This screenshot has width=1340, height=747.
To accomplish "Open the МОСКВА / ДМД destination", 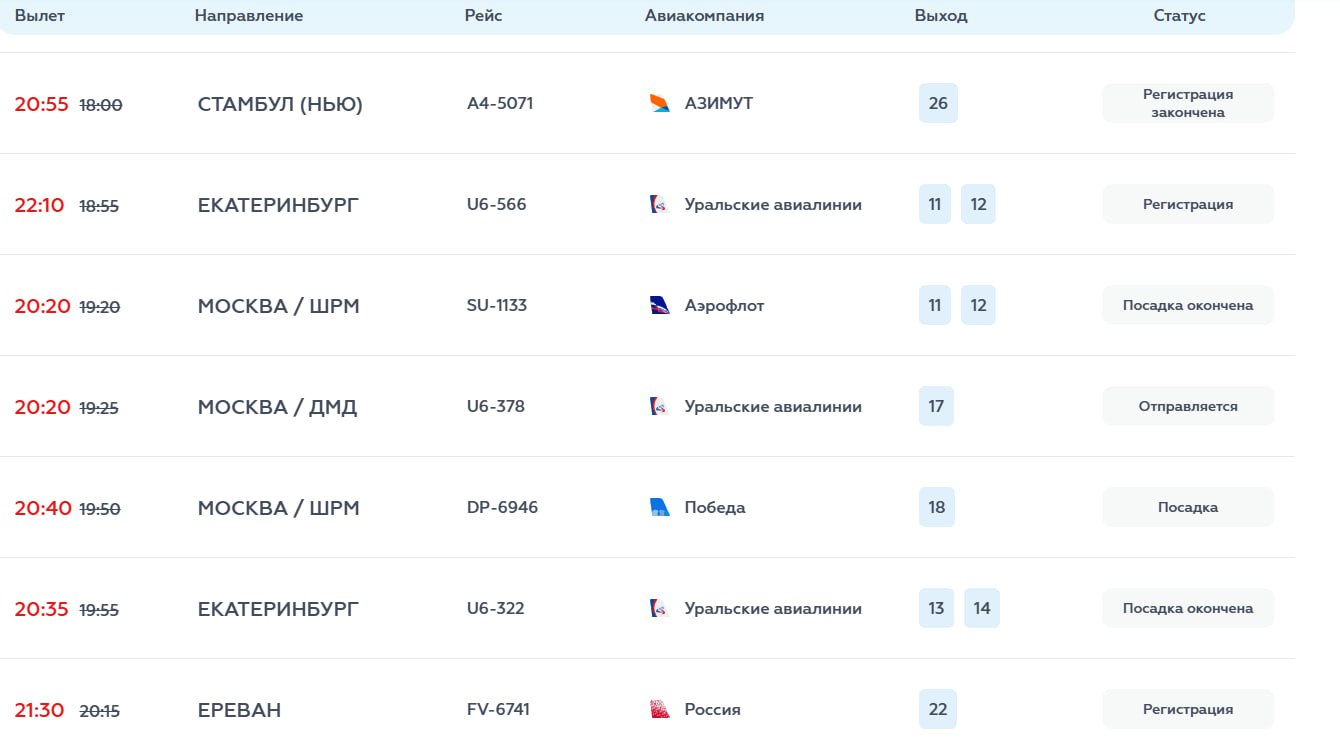I will click(x=277, y=407).
